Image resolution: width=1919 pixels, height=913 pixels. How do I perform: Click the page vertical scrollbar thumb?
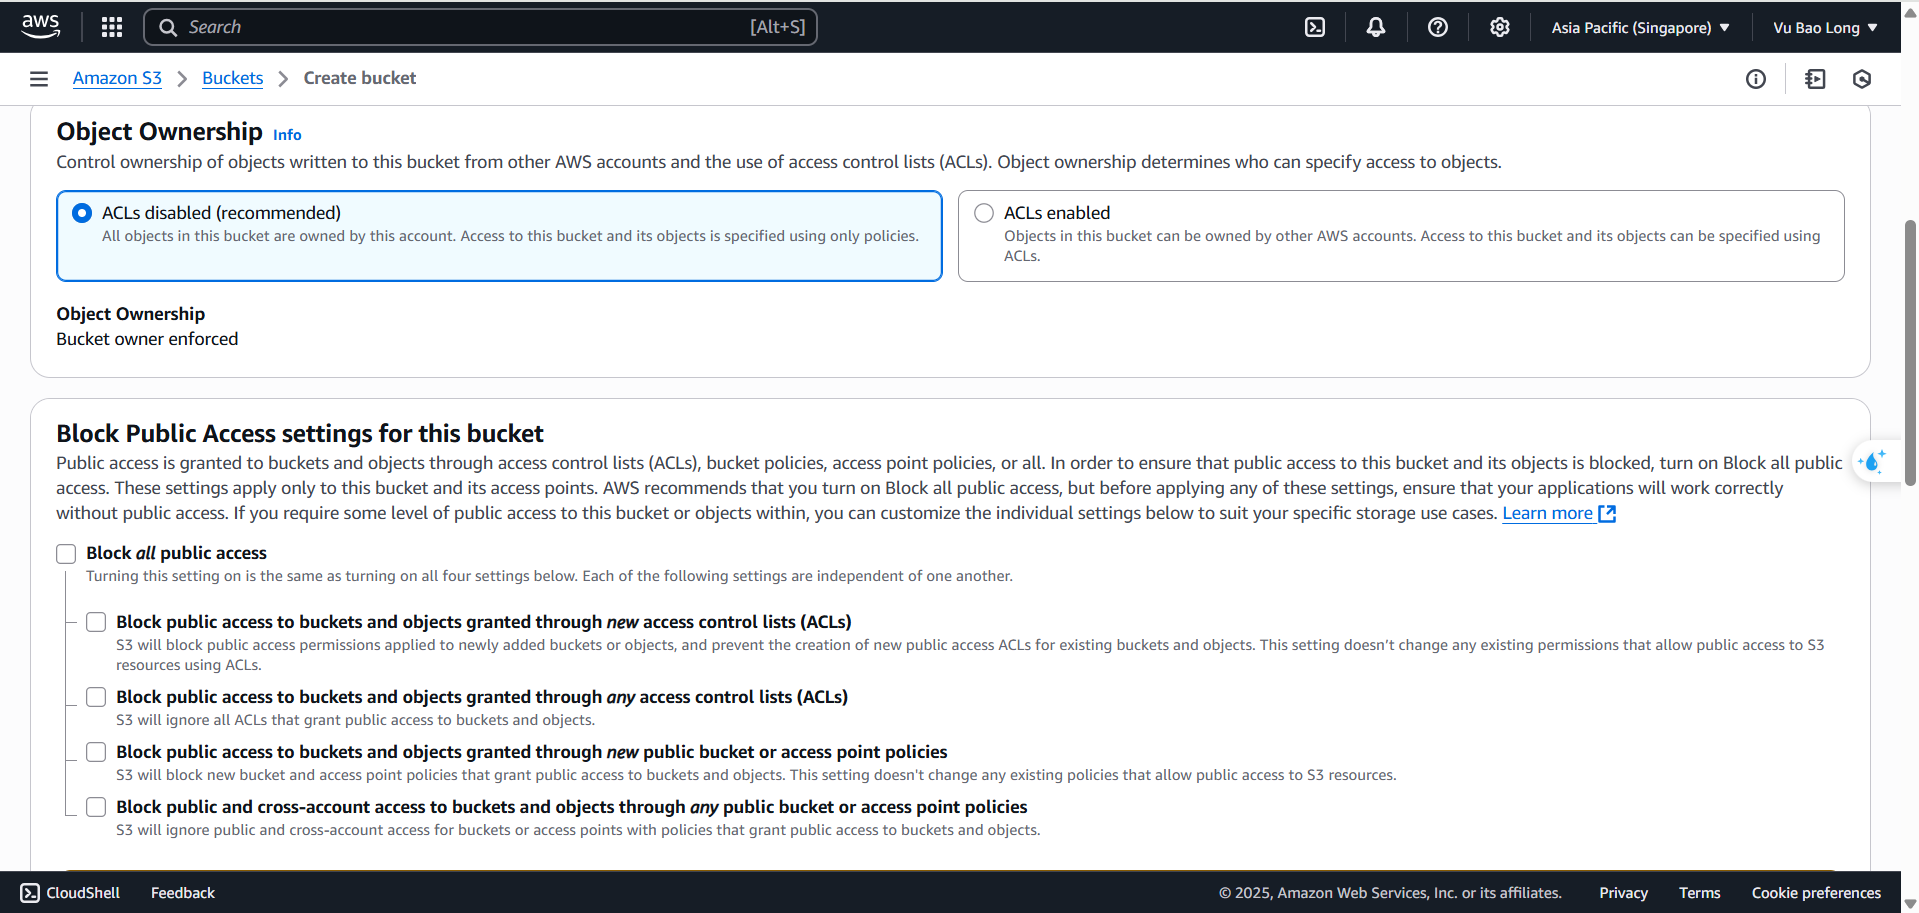[1910, 352]
